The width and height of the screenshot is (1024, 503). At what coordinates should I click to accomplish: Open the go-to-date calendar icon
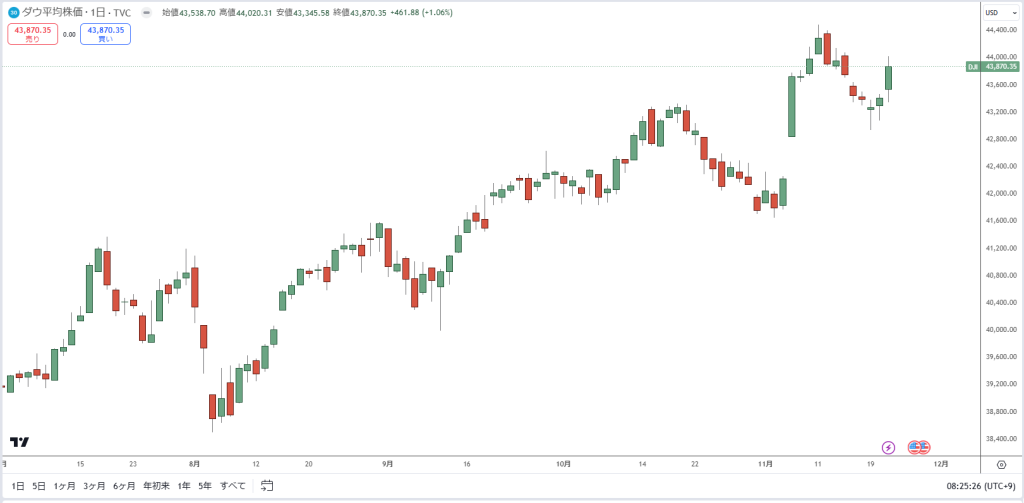click(x=266, y=485)
